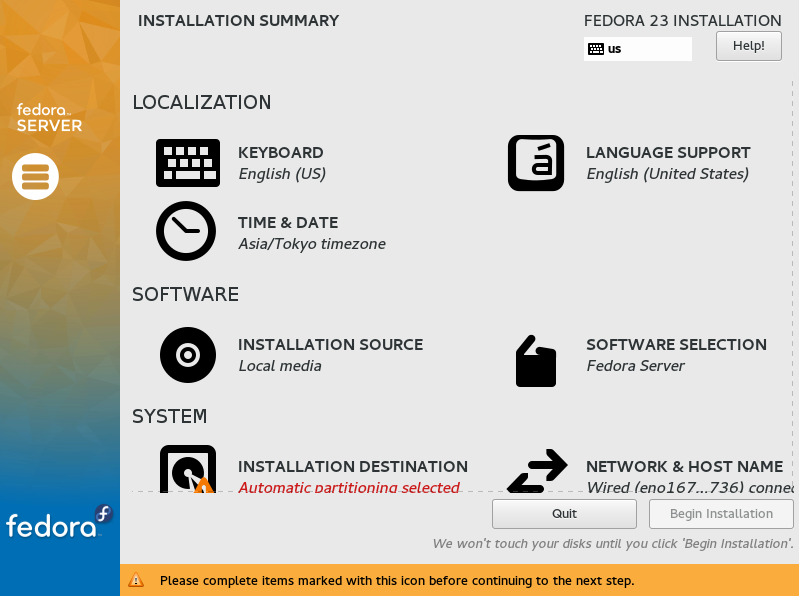Image resolution: width=799 pixels, height=596 pixels.
Task: Open the Installation Source disc icon
Action: coord(188,355)
